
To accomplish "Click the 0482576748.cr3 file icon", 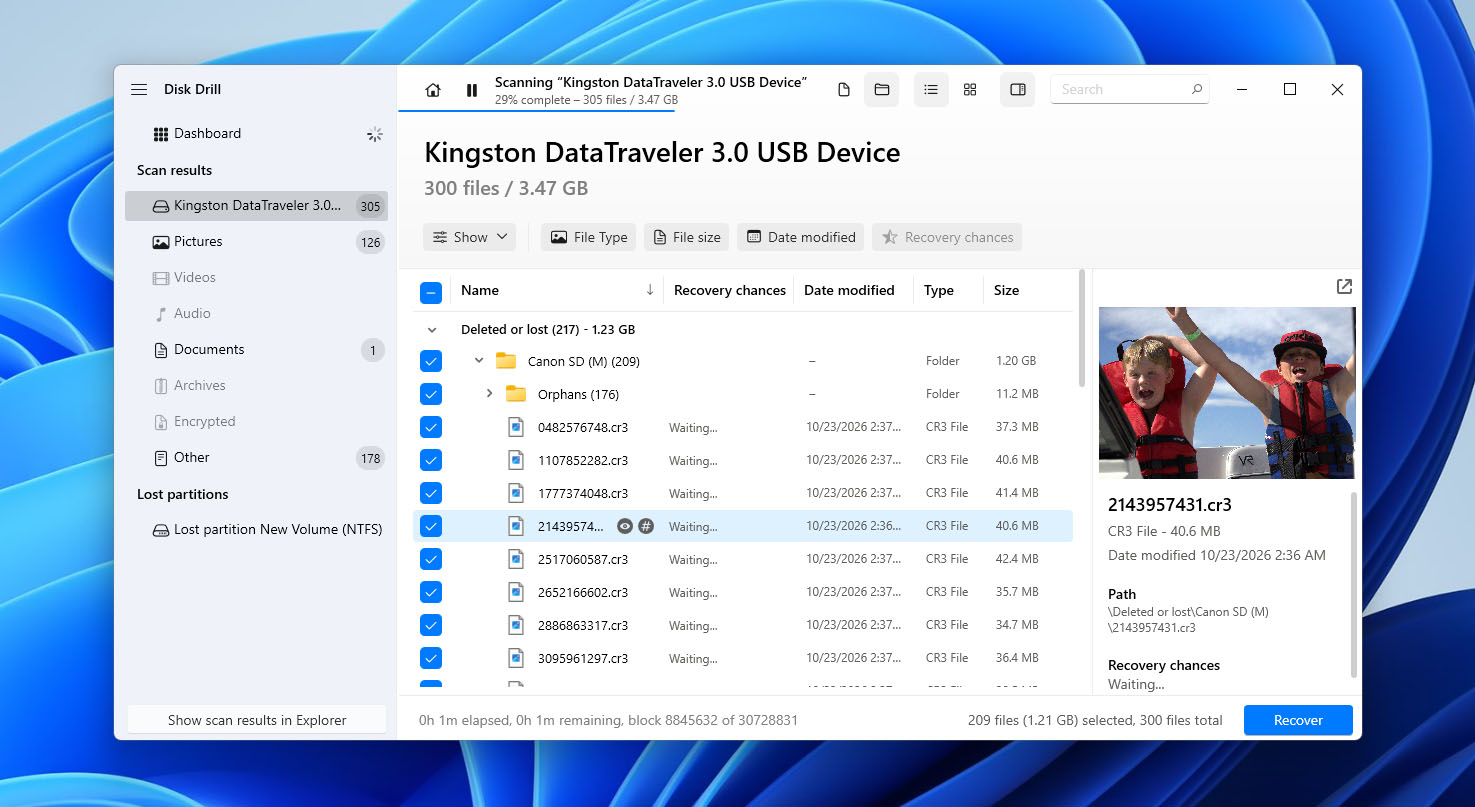I will click(x=516, y=427).
